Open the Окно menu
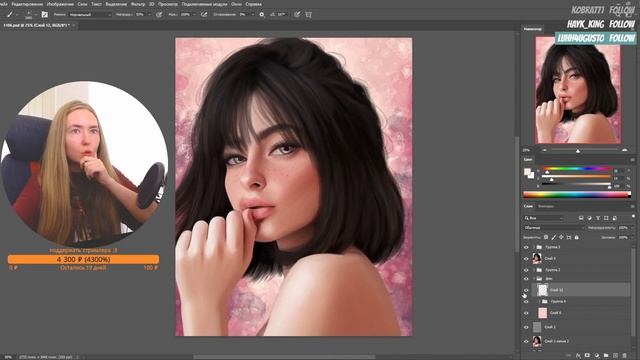This screenshot has width=640, height=360. point(236,4)
